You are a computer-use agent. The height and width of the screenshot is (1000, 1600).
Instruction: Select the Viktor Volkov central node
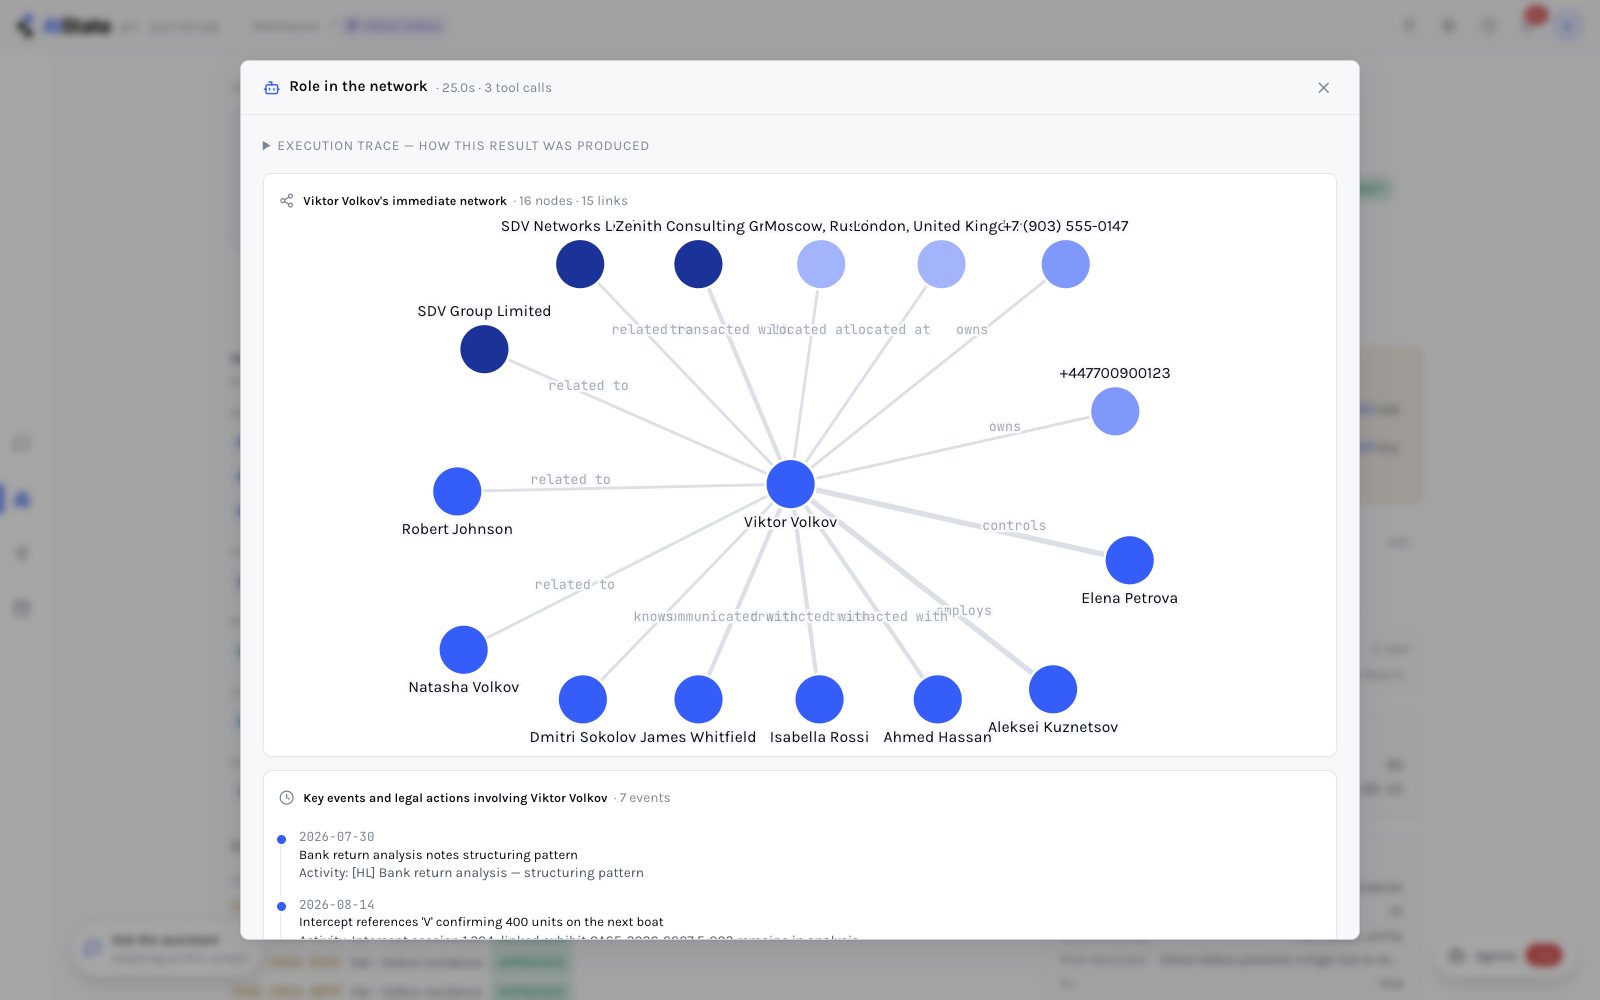(790, 484)
